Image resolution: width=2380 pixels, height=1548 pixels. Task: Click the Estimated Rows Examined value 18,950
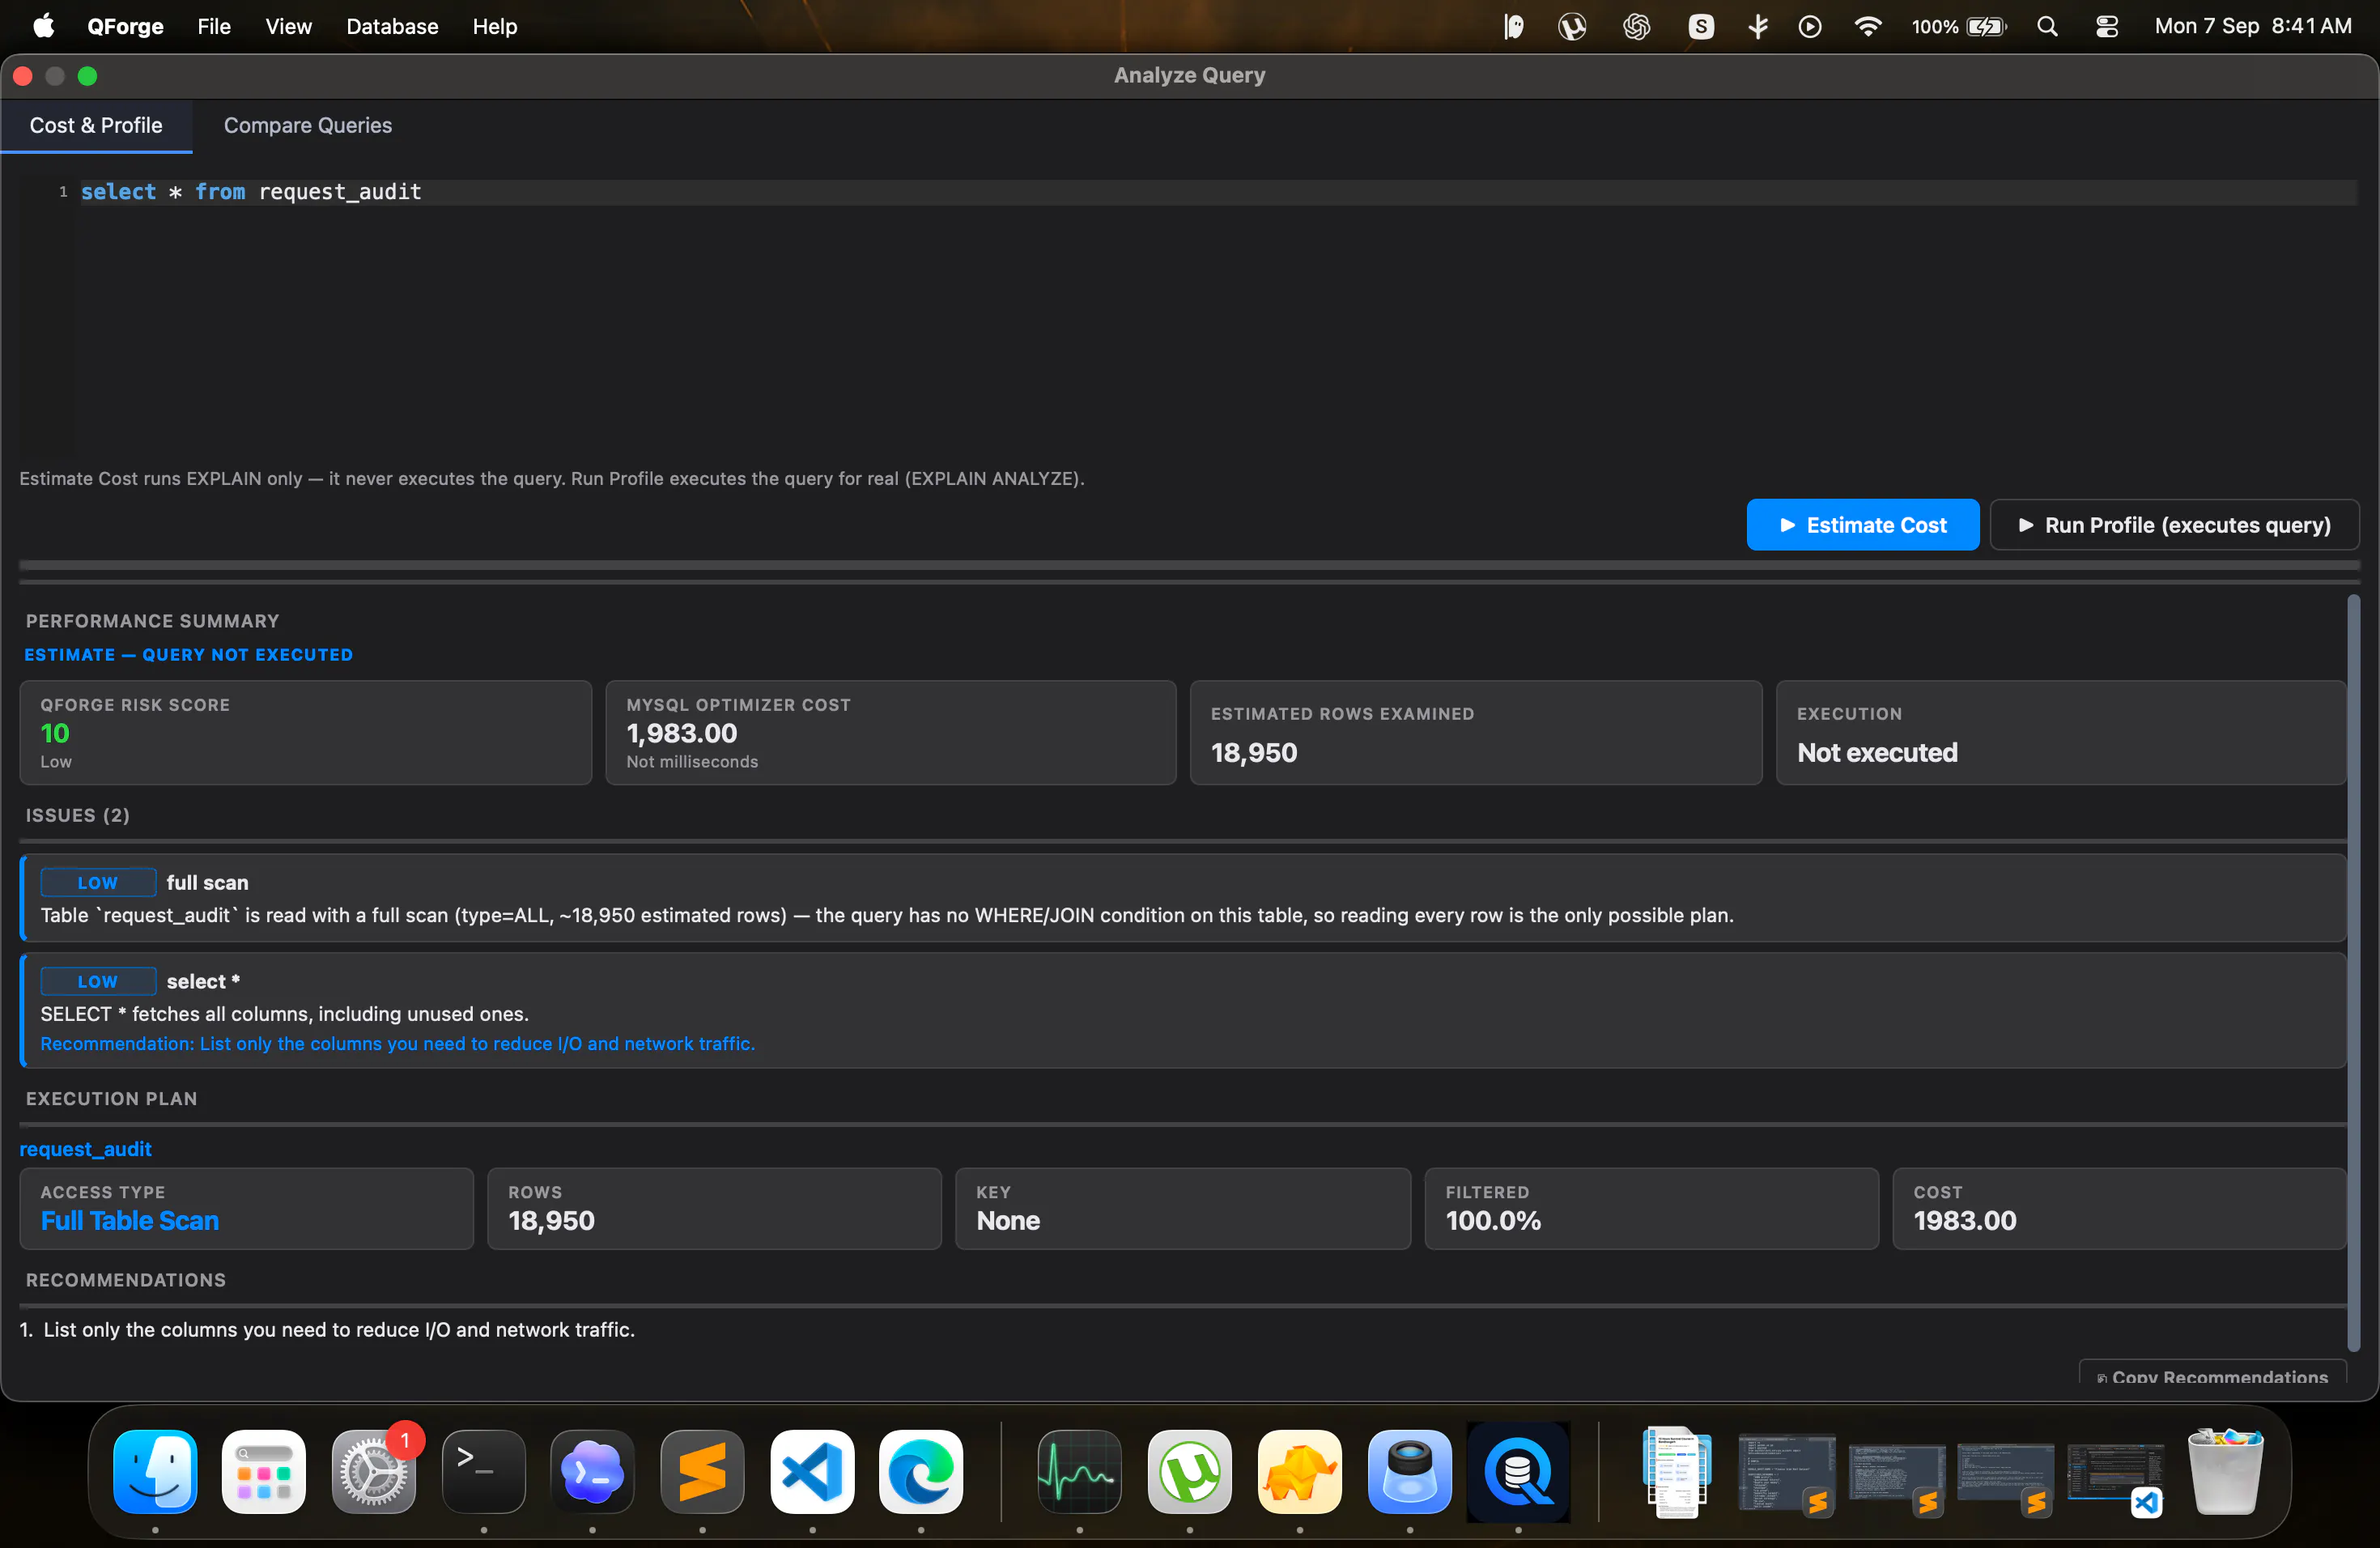tap(1254, 752)
